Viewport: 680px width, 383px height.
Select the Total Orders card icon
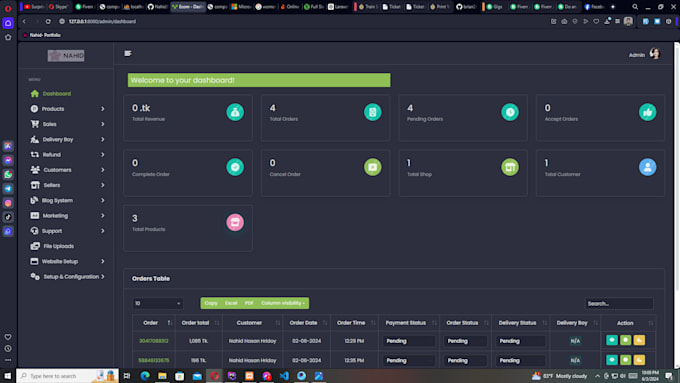[x=373, y=112]
